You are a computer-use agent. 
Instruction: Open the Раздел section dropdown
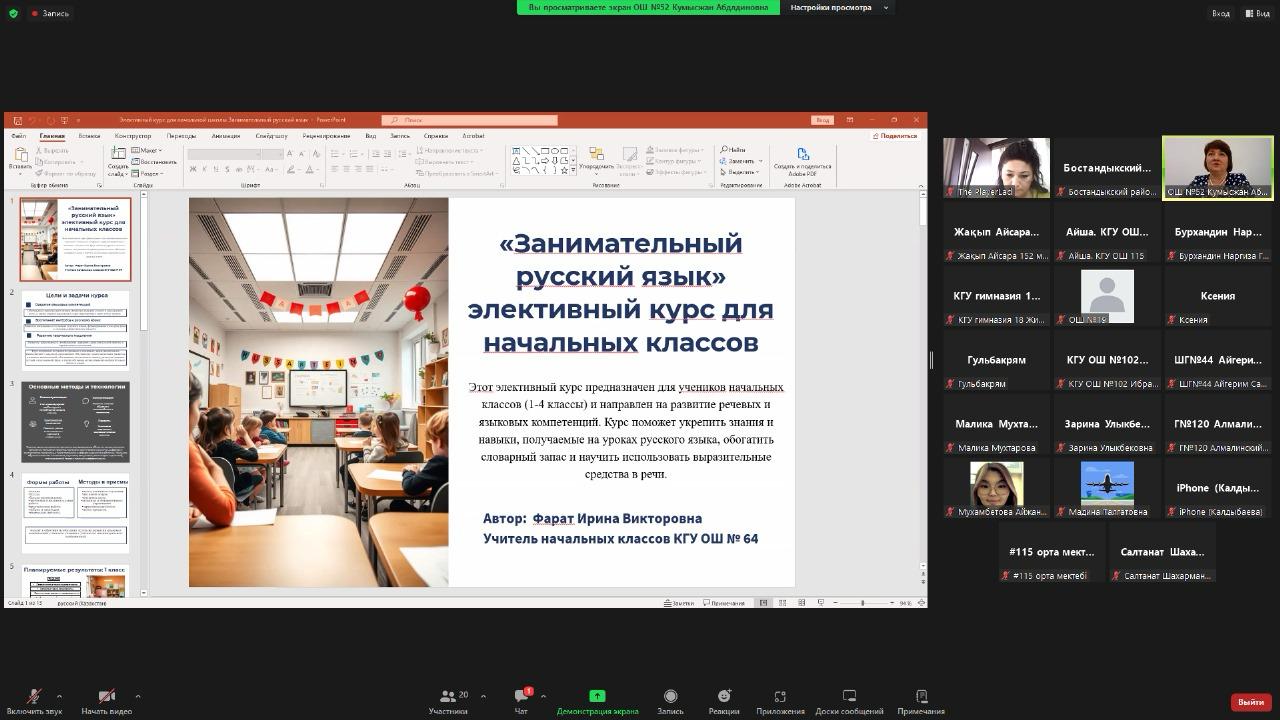point(149,173)
